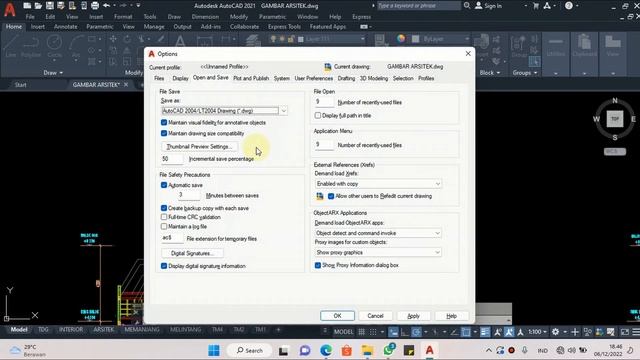Screen dimensions: 640x360
Task: Expand the Draw panel flyout
Action: pyautogui.click(x=53, y=73)
